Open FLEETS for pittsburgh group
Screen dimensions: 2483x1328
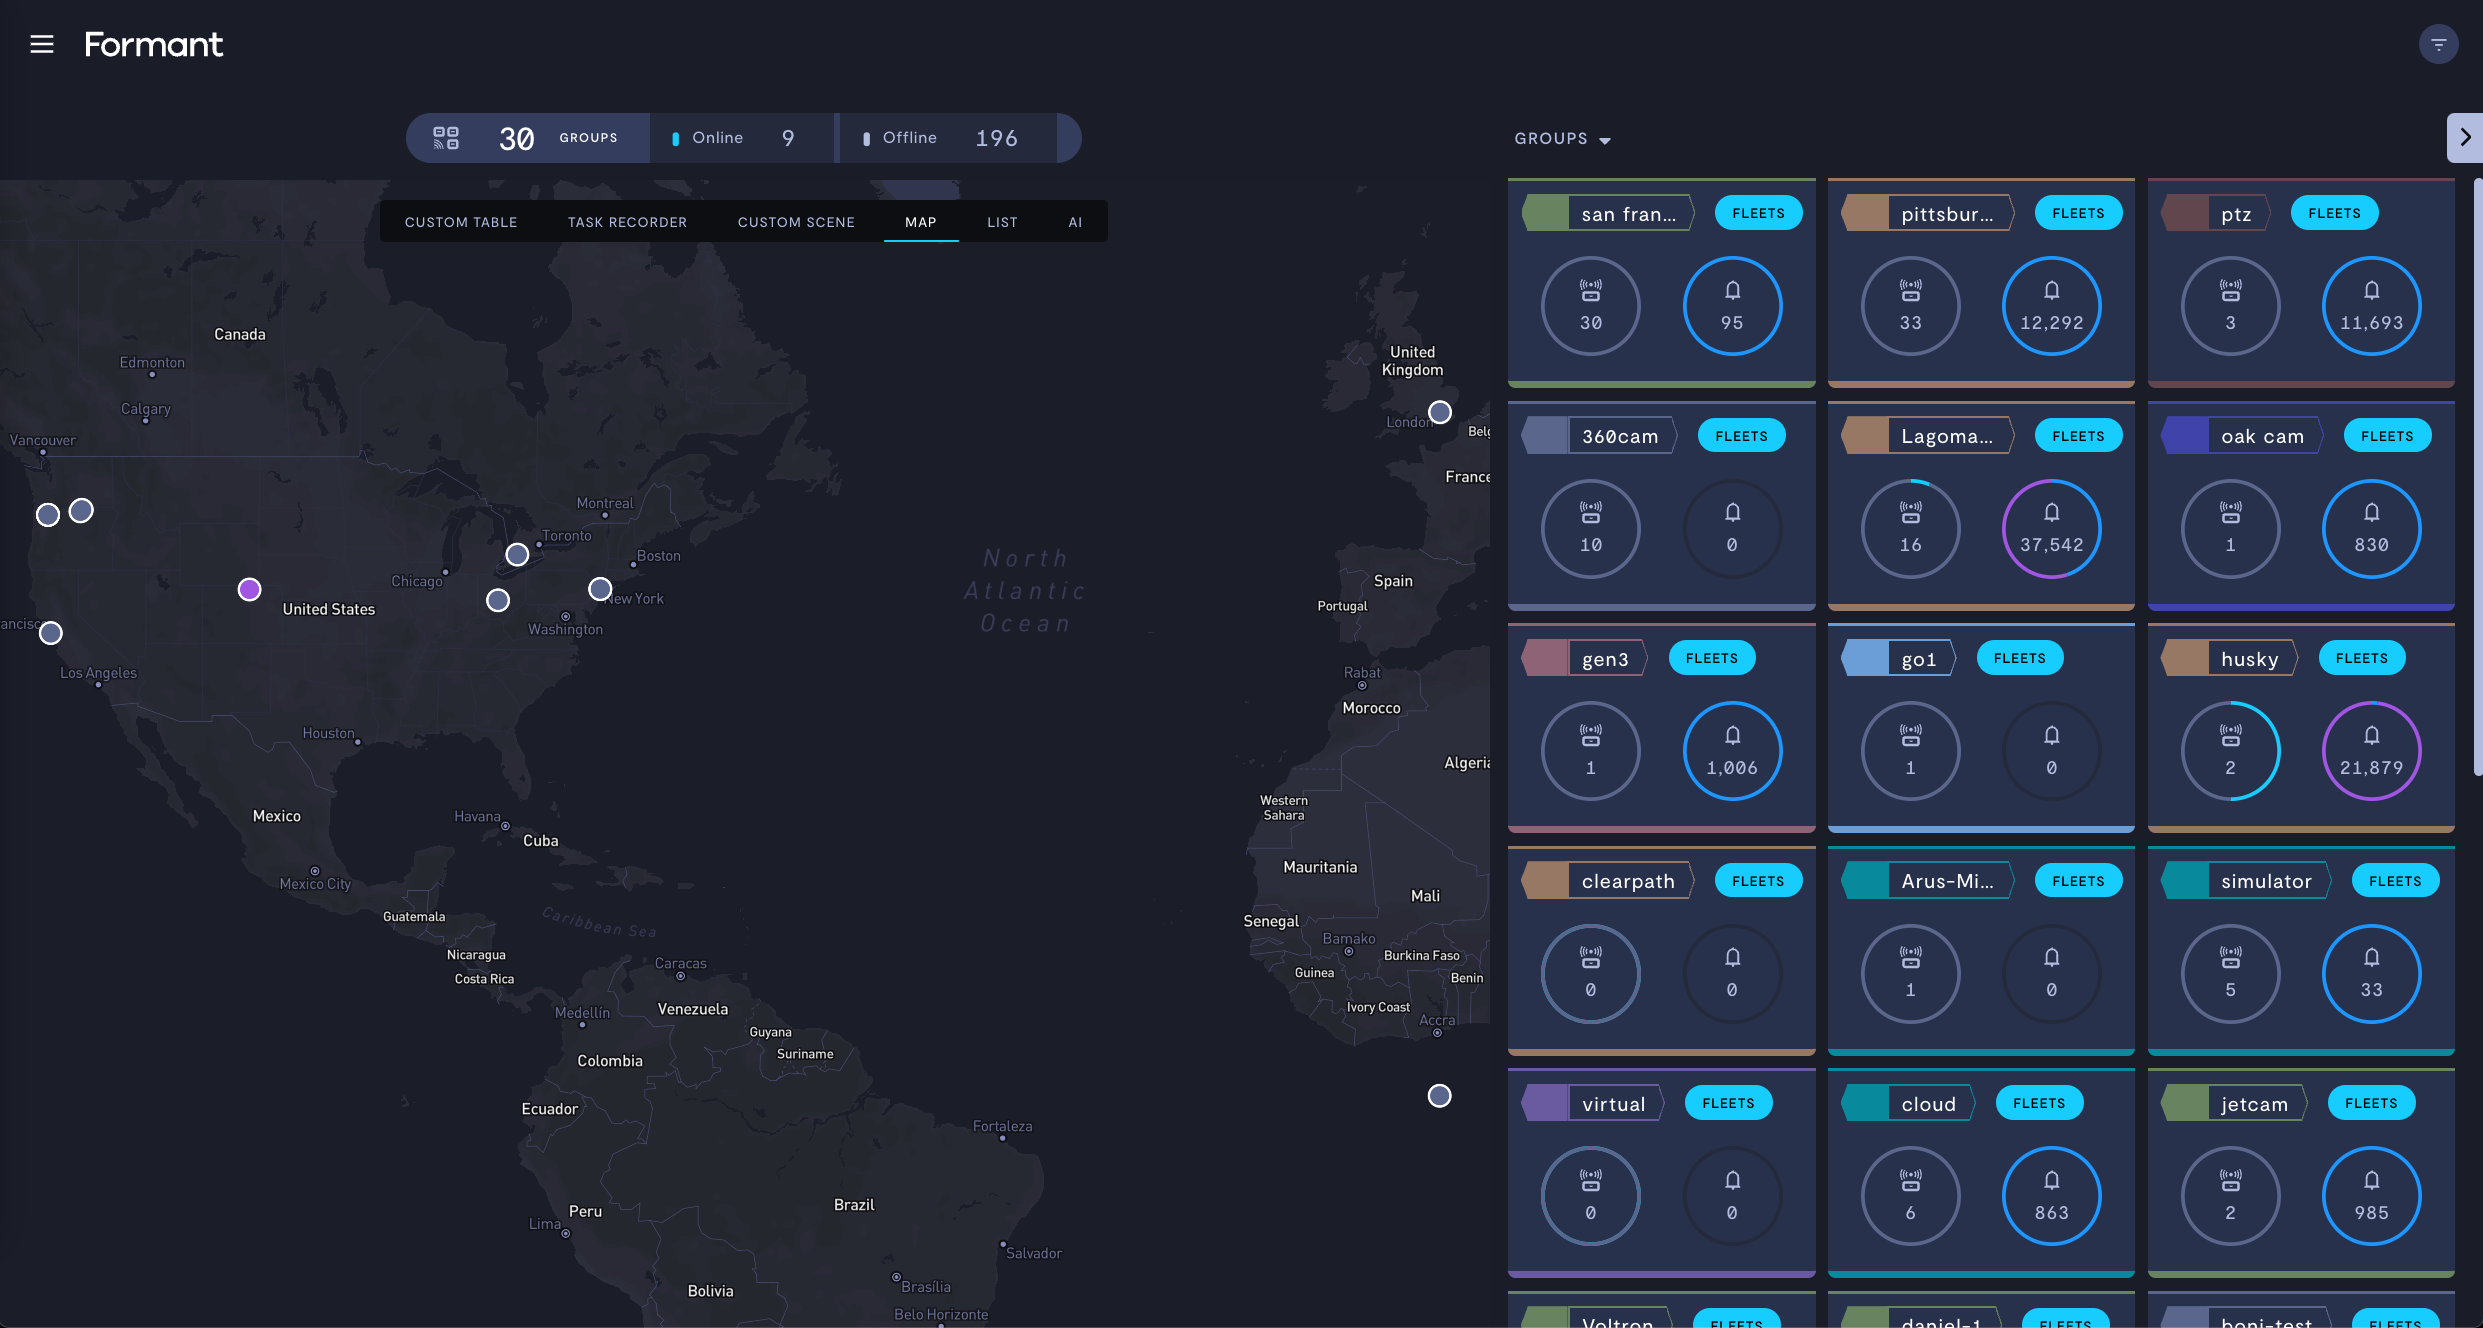(2078, 213)
